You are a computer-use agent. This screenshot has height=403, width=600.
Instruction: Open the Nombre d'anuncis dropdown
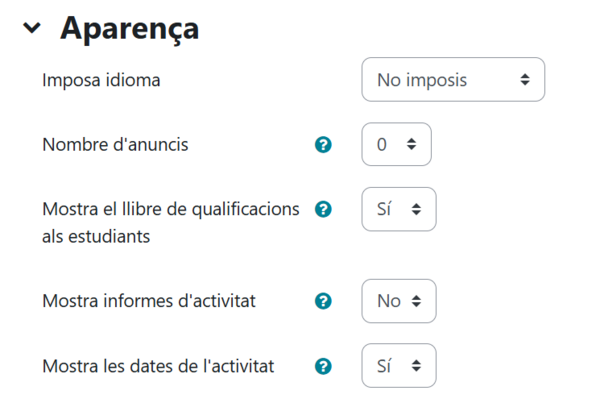tap(396, 145)
